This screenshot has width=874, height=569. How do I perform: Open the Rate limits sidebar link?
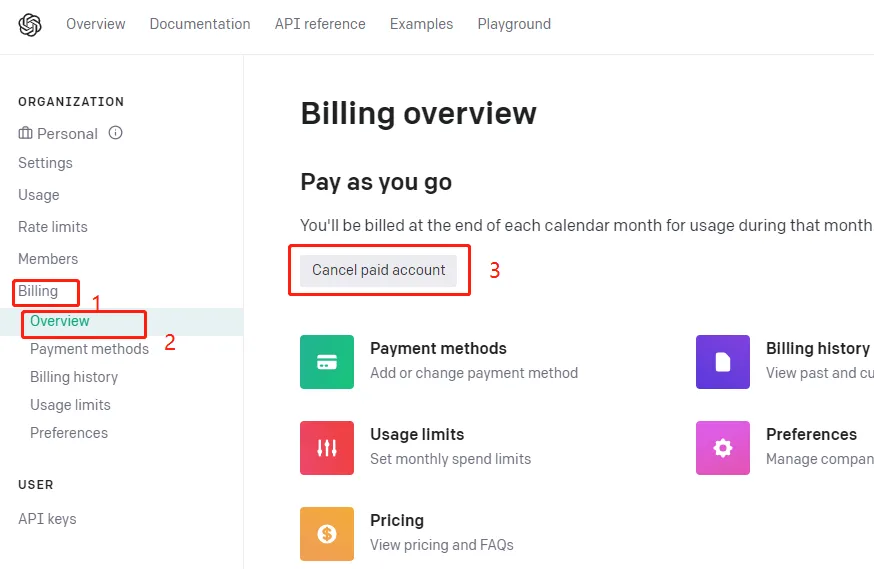tap(53, 227)
